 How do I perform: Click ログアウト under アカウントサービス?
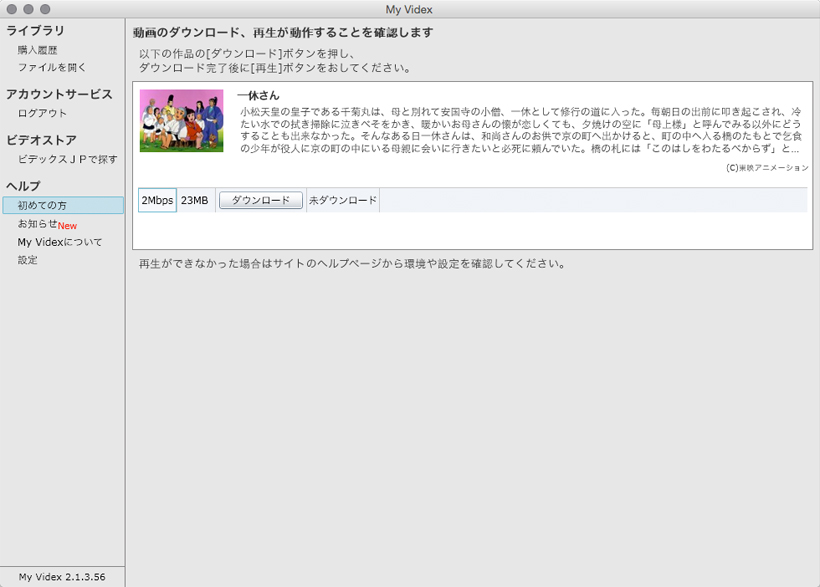42,113
